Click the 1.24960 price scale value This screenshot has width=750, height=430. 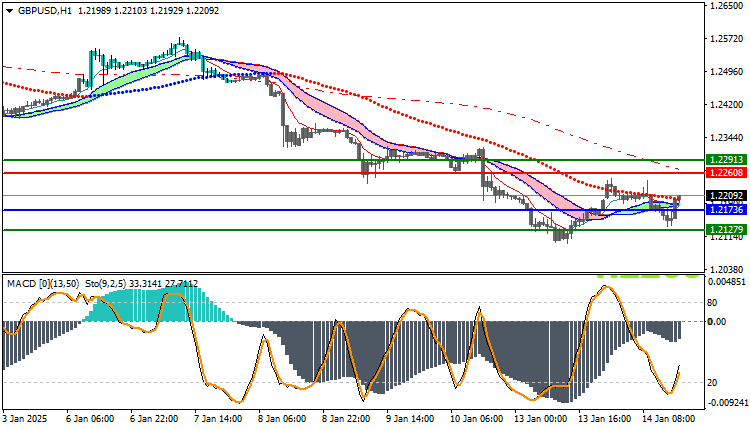727,72
